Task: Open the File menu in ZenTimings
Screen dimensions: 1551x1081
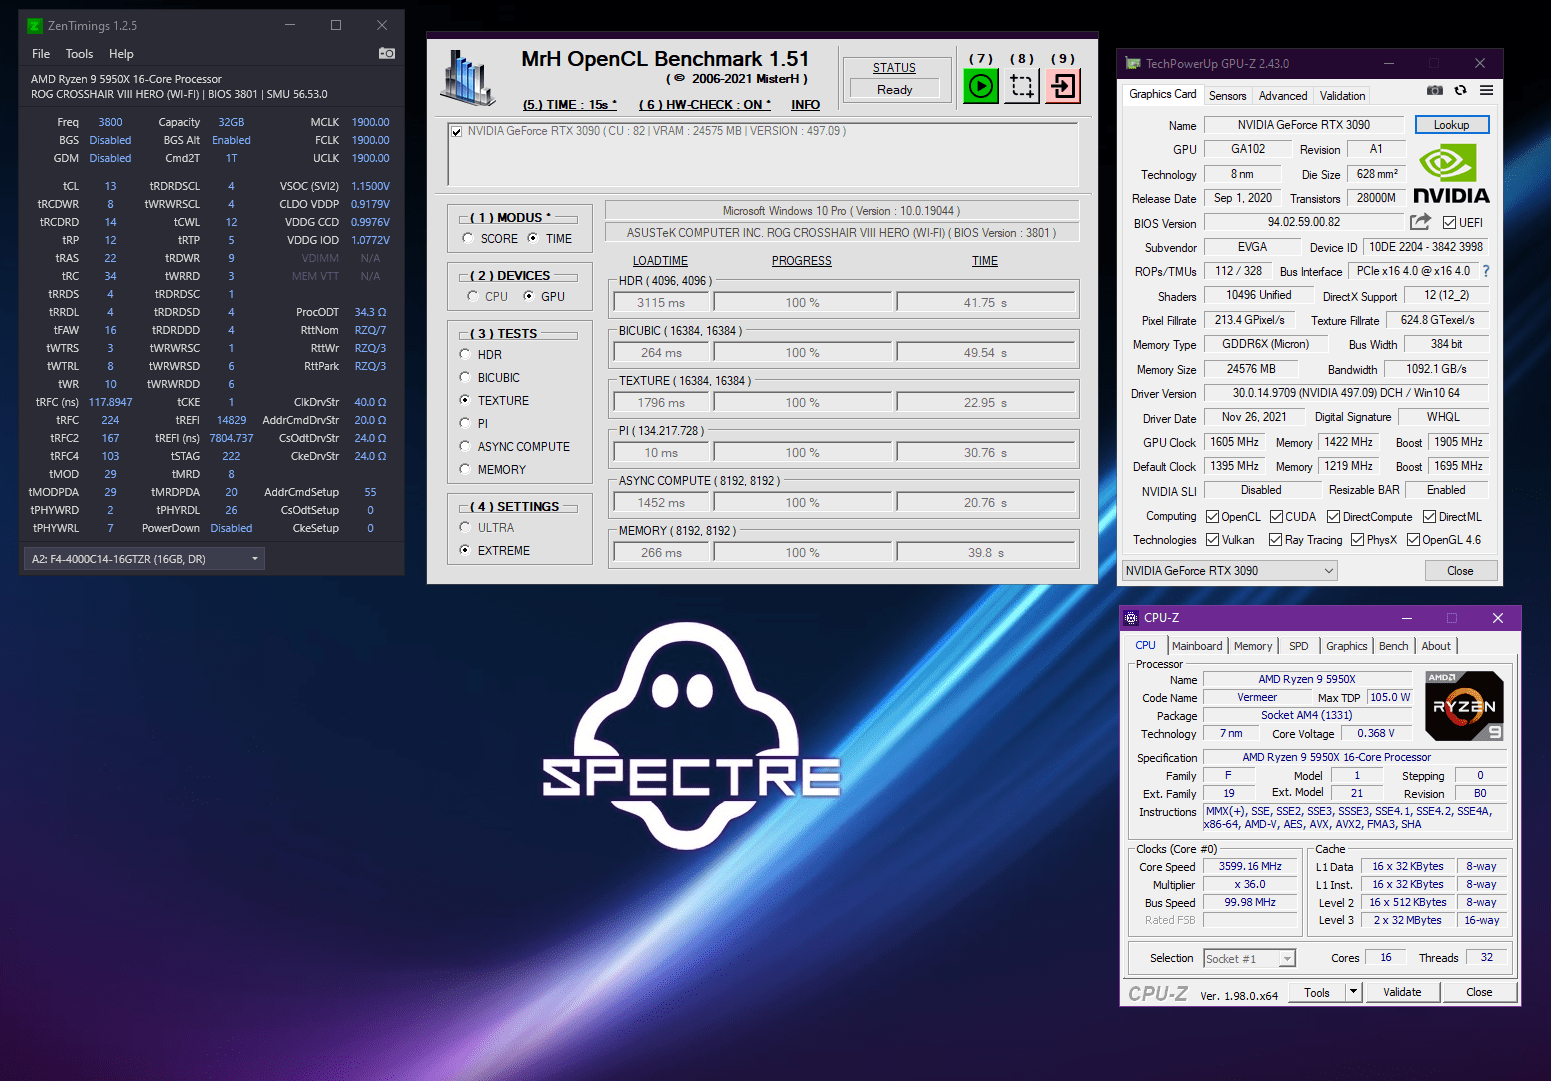Action: 41,54
